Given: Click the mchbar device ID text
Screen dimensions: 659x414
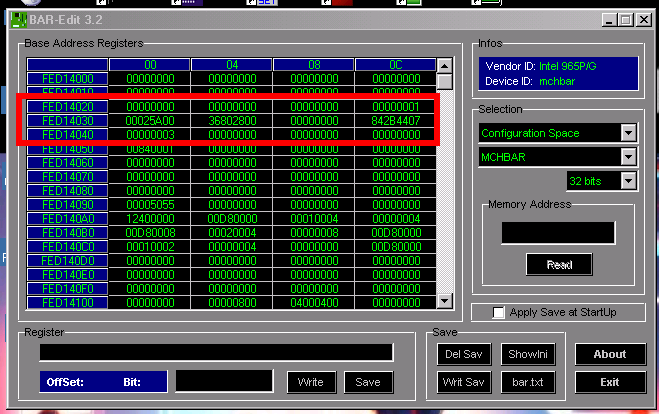Looking at the screenshot, I should pyautogui.click(x=557, y=81).
